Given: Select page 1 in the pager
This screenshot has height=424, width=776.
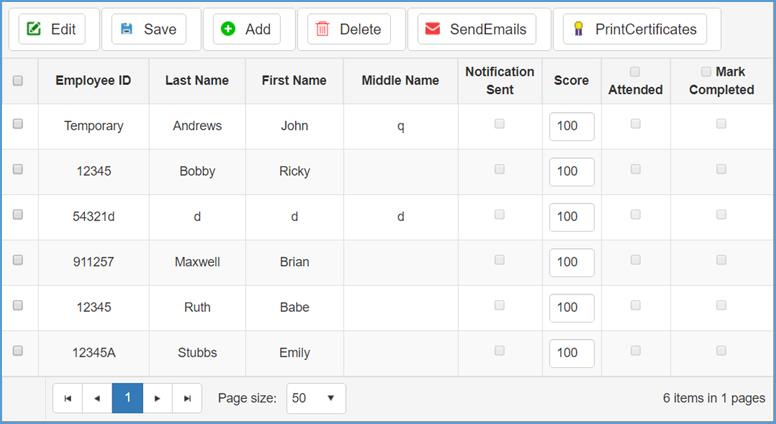Looking at the screenshot, I should click(127, 398).
